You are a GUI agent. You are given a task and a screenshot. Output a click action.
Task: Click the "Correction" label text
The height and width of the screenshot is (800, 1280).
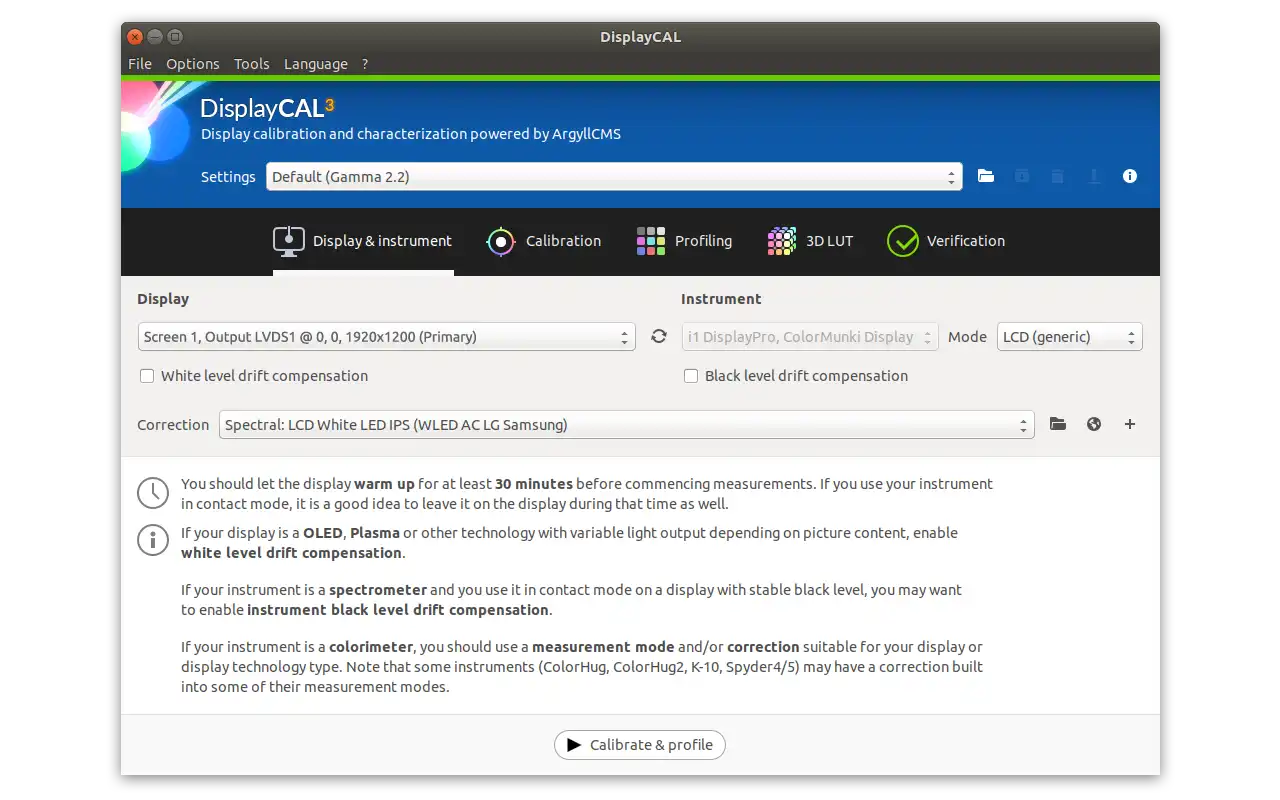click(173, 425)
